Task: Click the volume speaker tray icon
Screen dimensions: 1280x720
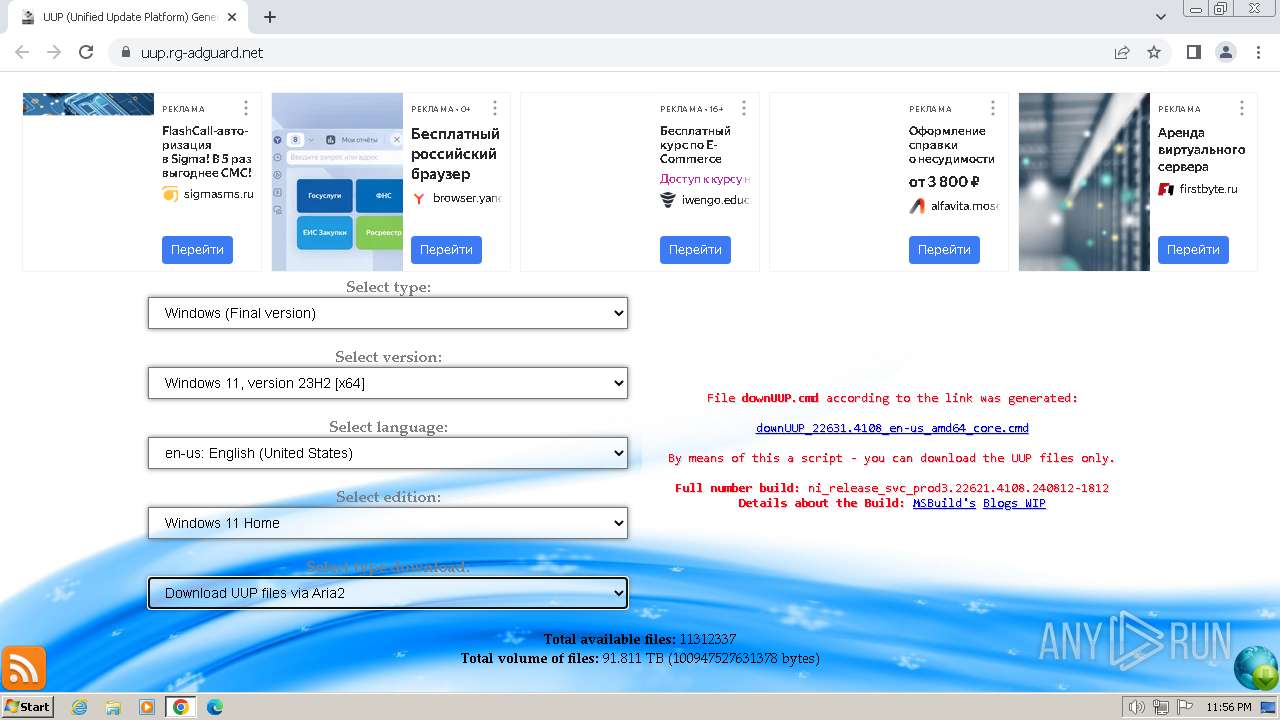Action: (1137, 707)
